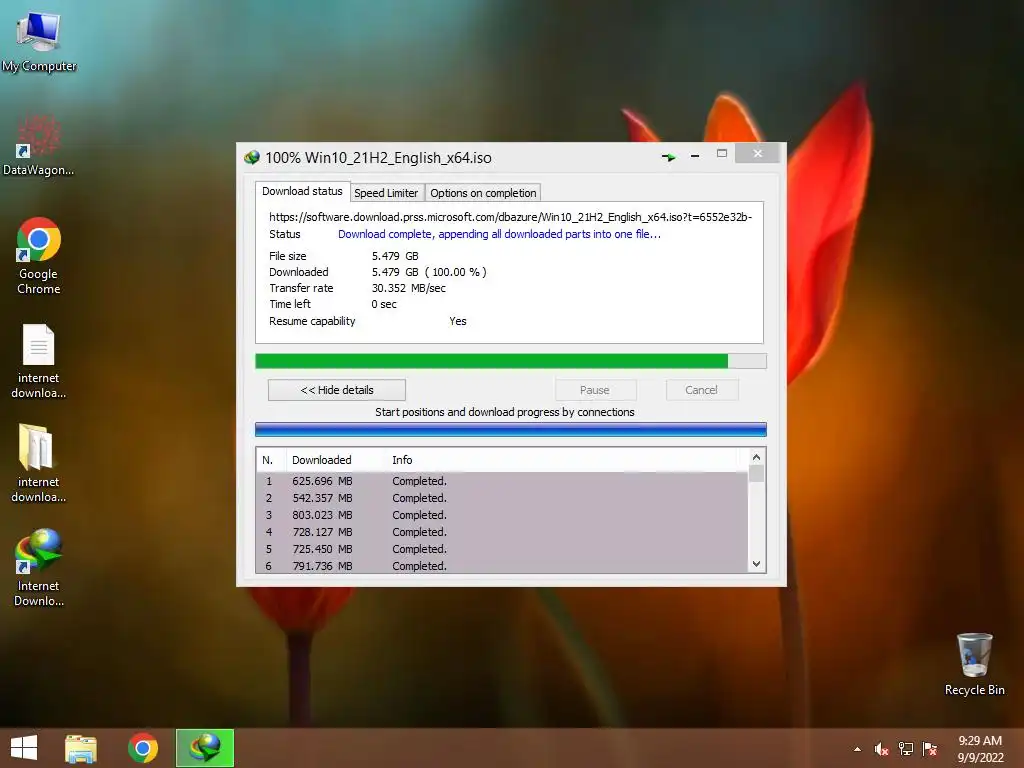Click the blue connections progress bar
The image size is (1024, 768).
tap(511, 430)
